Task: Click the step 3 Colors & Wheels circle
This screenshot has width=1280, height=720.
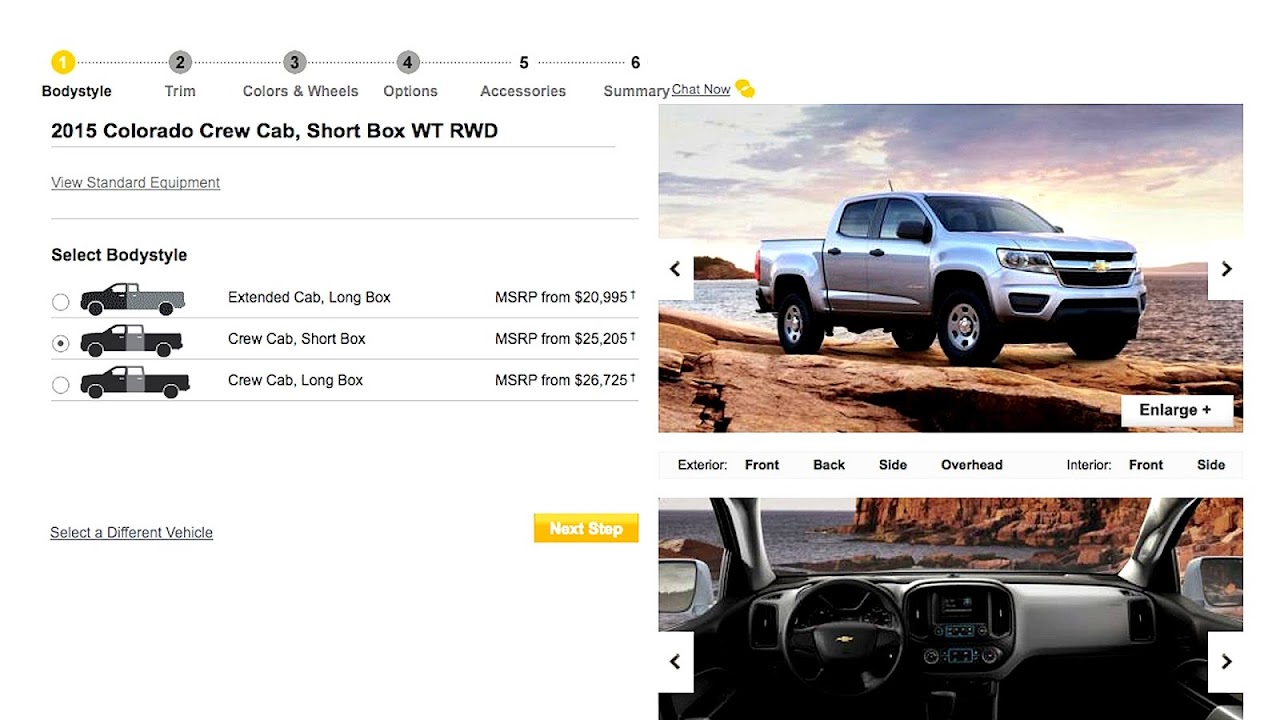Action: click(294, 62)
